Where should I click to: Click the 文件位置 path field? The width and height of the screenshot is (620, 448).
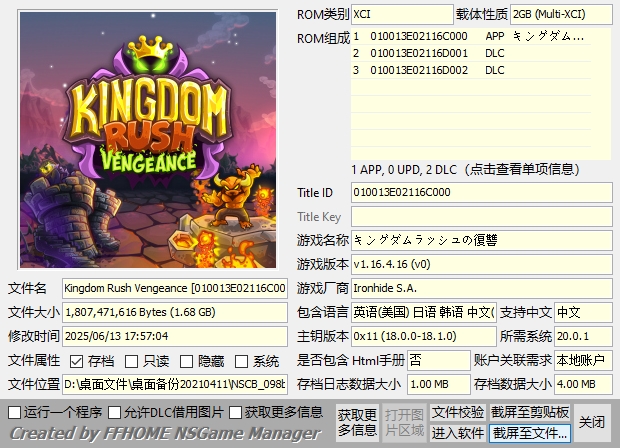(175, 384)
